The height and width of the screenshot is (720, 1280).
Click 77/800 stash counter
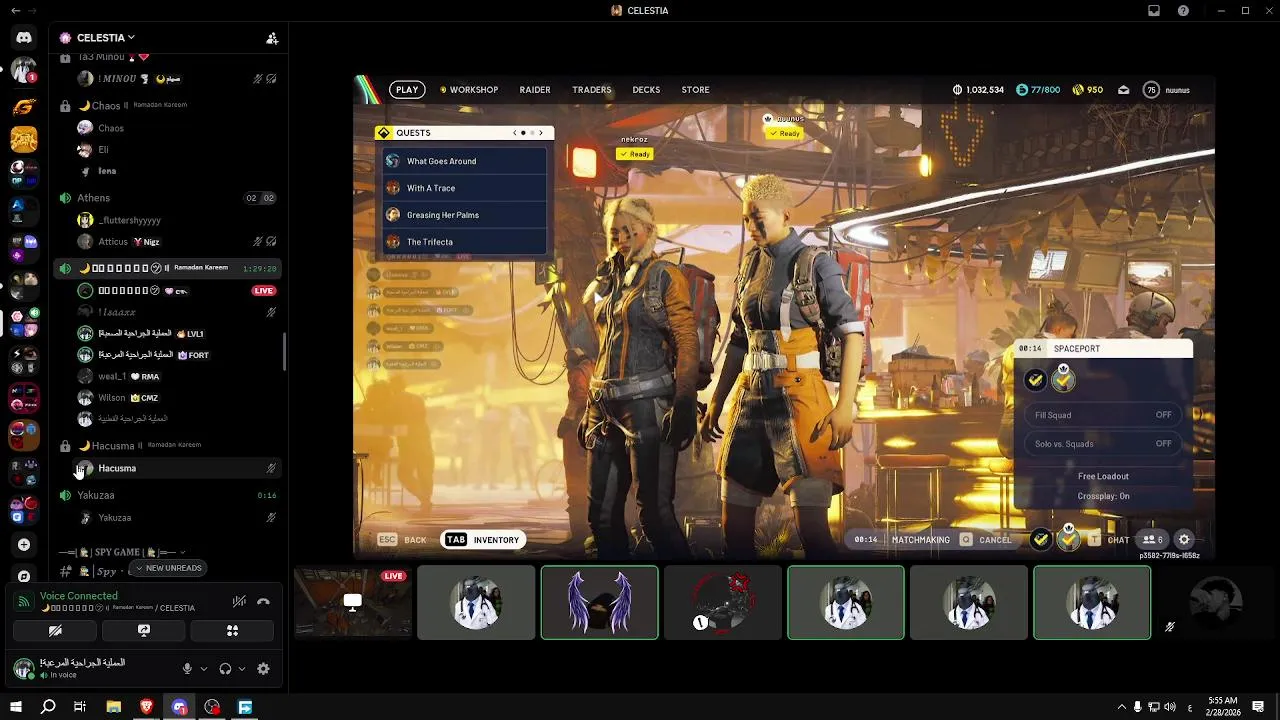(x=1037, y=90)
